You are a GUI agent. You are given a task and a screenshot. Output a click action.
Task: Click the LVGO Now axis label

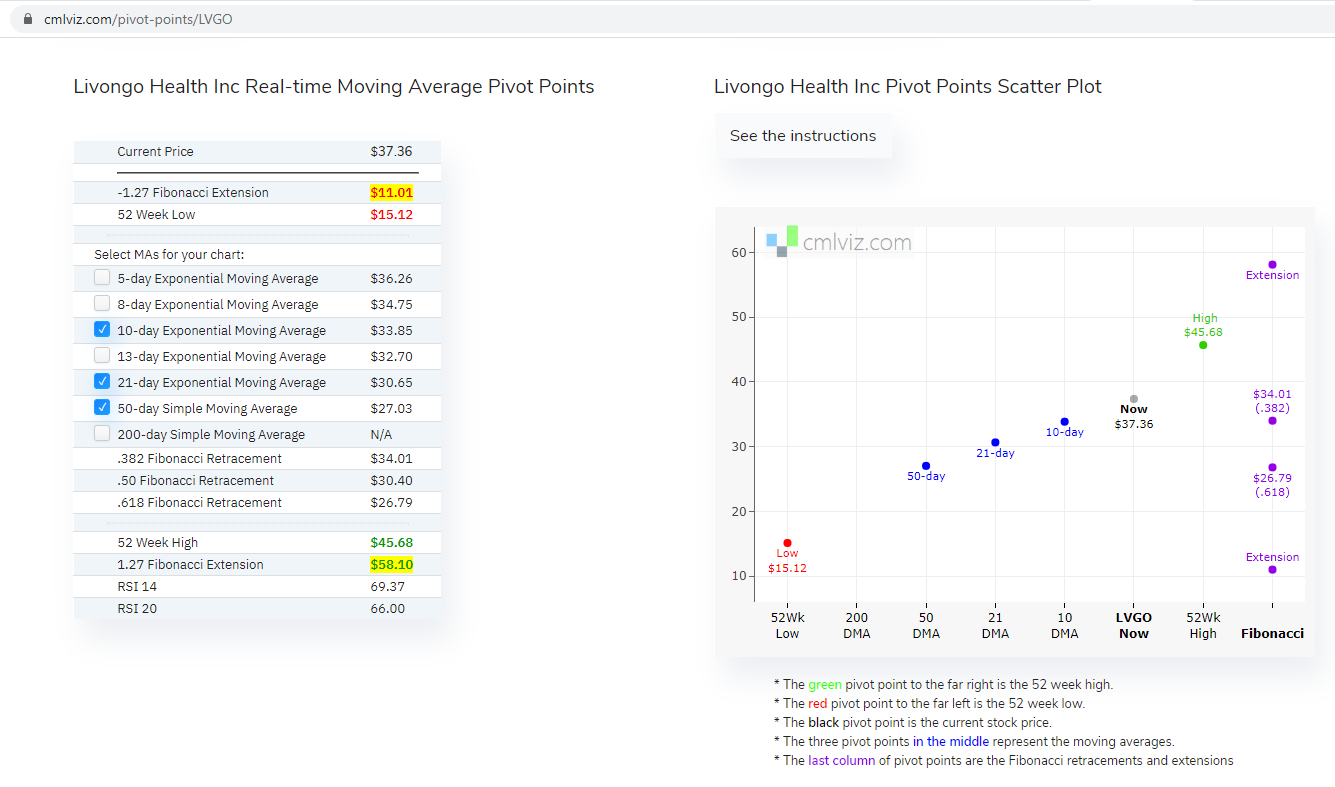1134,625
